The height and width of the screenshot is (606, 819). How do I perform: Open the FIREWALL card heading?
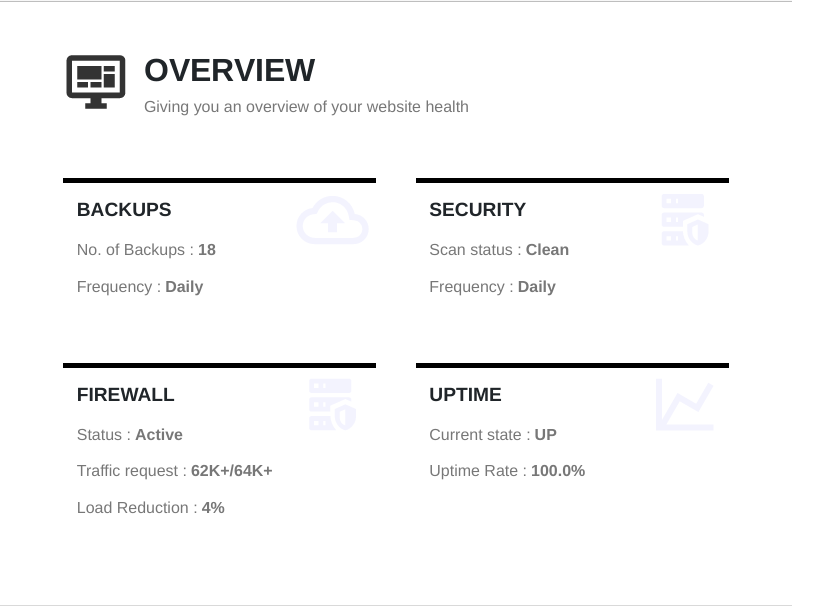[125, 395]
